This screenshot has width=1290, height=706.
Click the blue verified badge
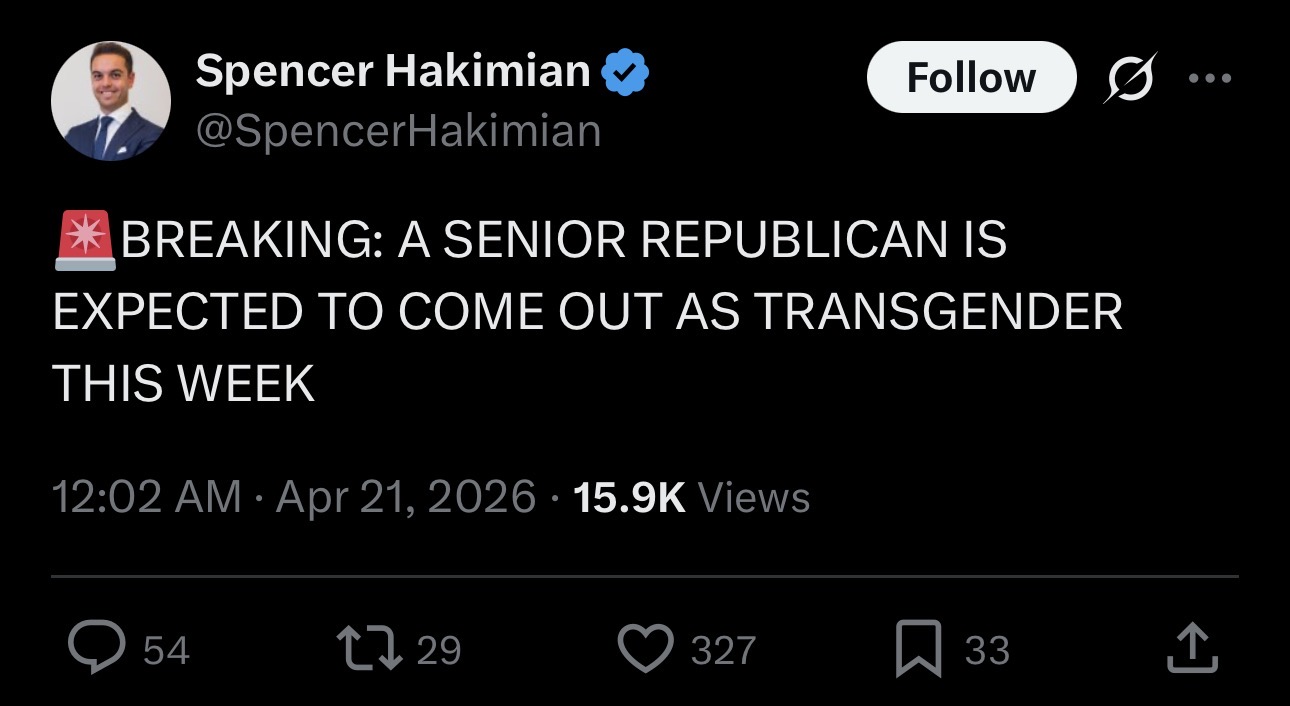627,72
